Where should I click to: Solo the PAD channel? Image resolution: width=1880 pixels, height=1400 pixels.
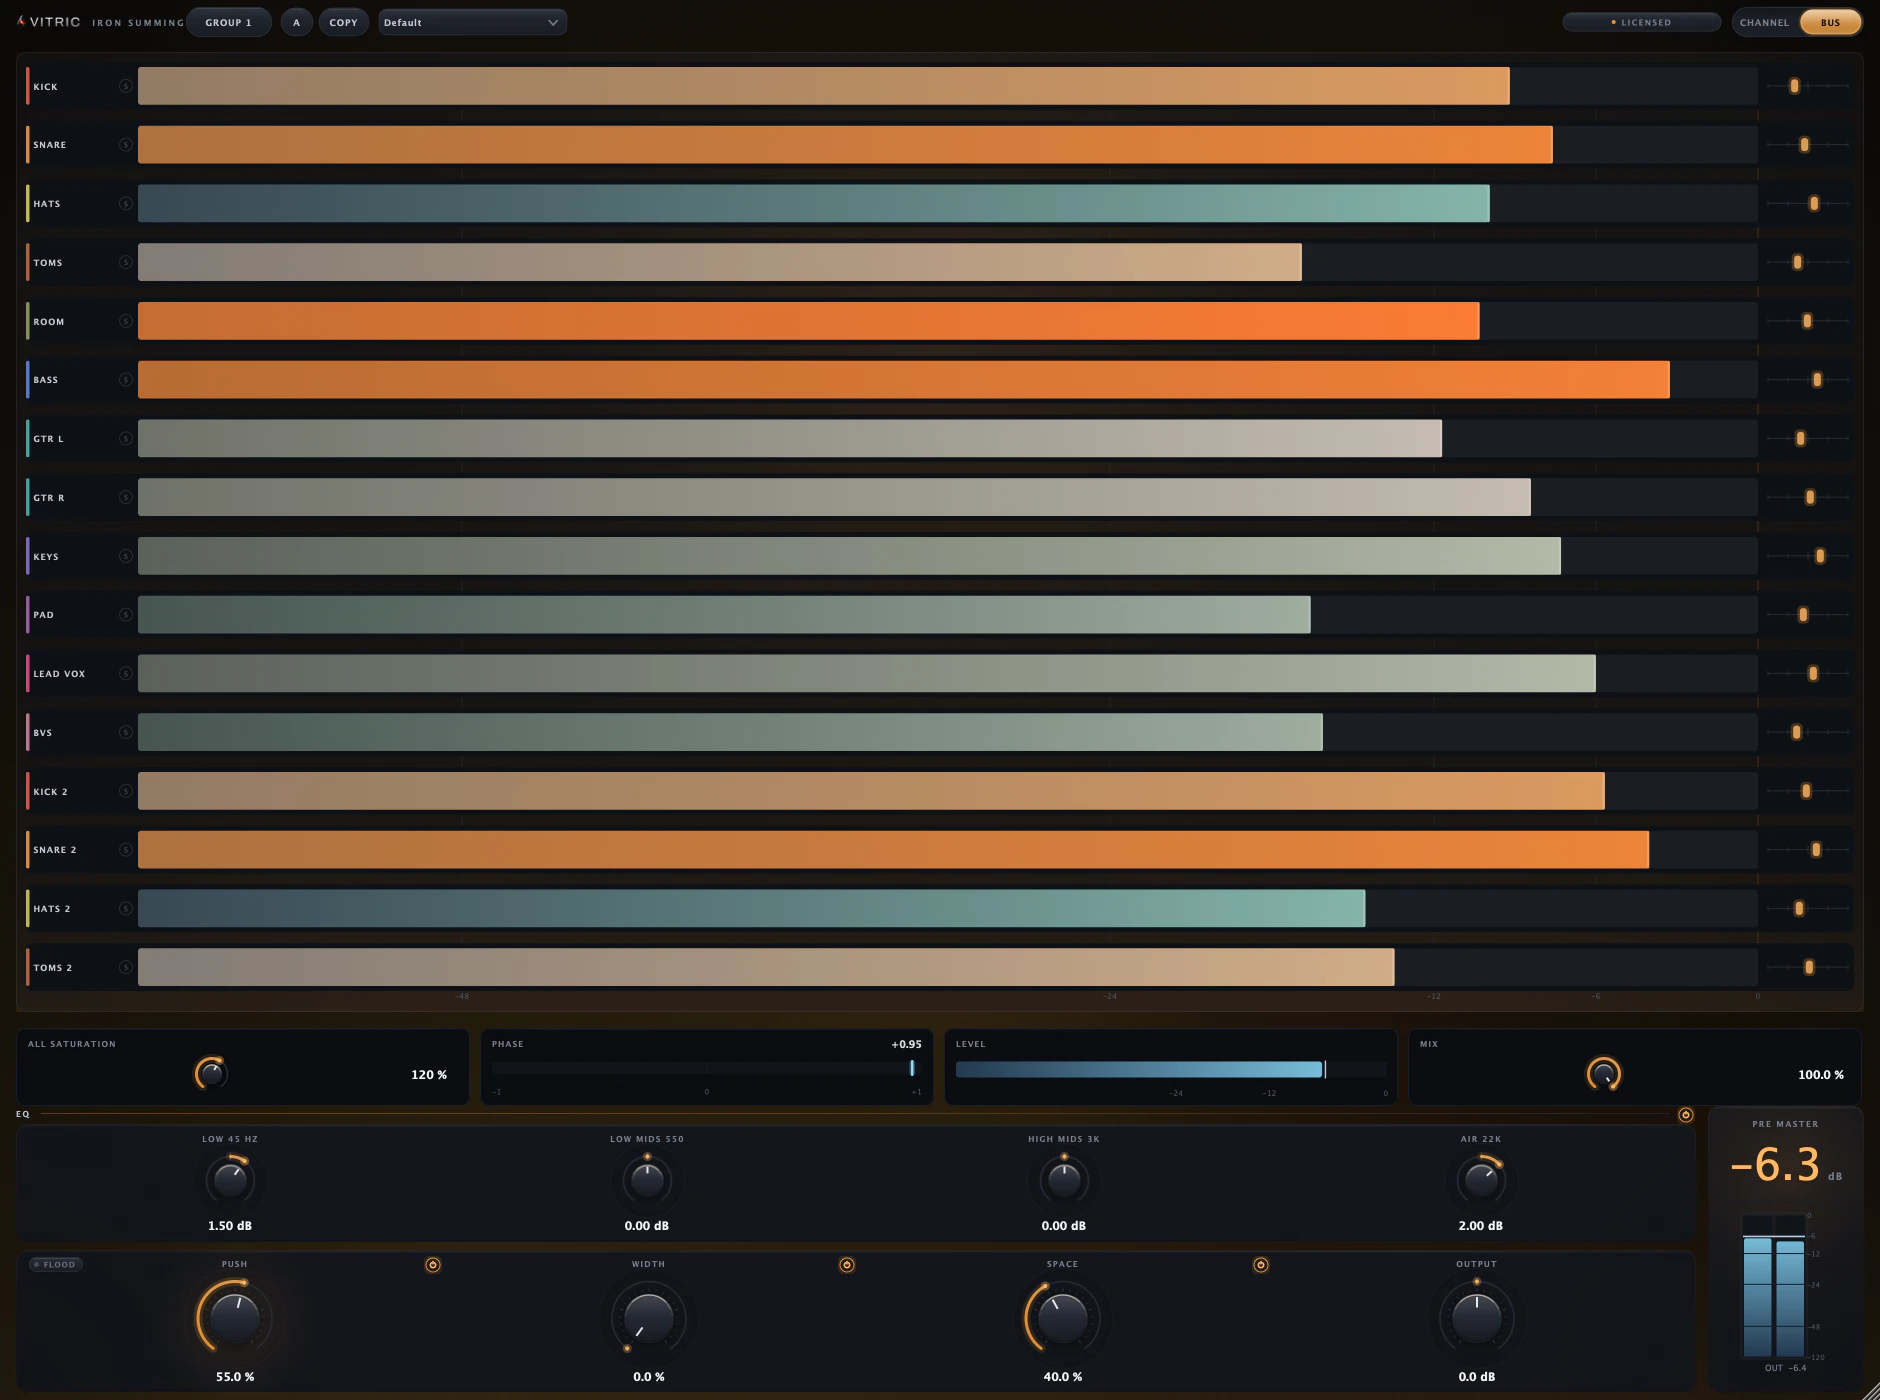click(125, 615)
